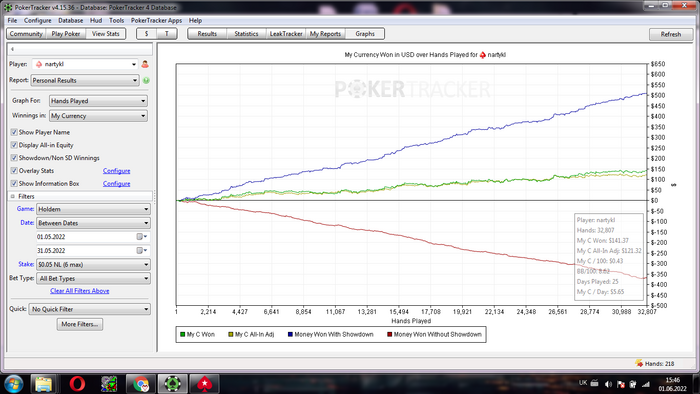Open Graph For dropdown Hands Played

point(98,101)
